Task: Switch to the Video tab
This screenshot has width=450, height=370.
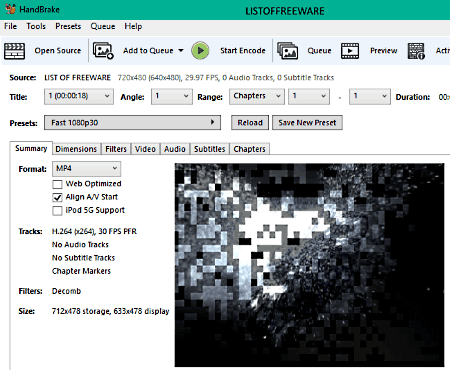Action: click(145, 149)
